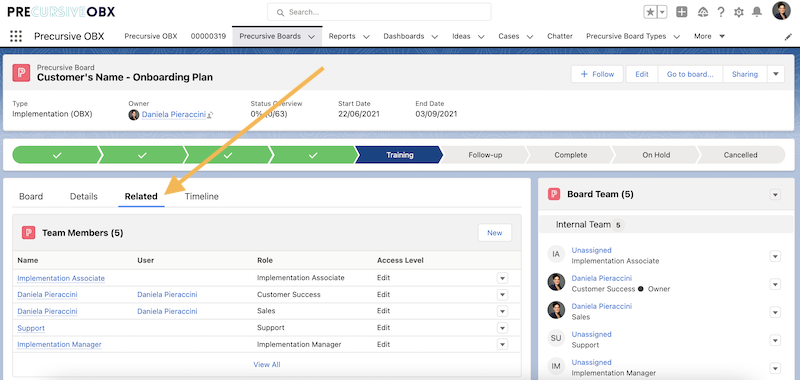The image size is (800, 380).
Task: Follow this board record
Action: pyautogui.click(x=597, y=74)
